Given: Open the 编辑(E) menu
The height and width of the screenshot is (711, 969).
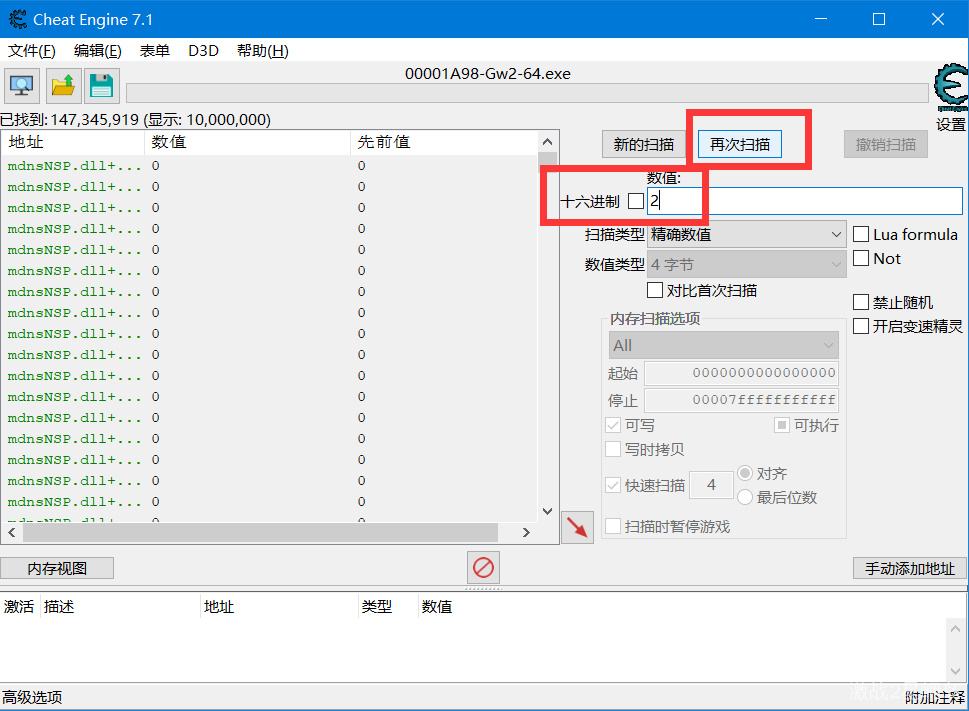Looking at the screenshot, I should 98,51.
